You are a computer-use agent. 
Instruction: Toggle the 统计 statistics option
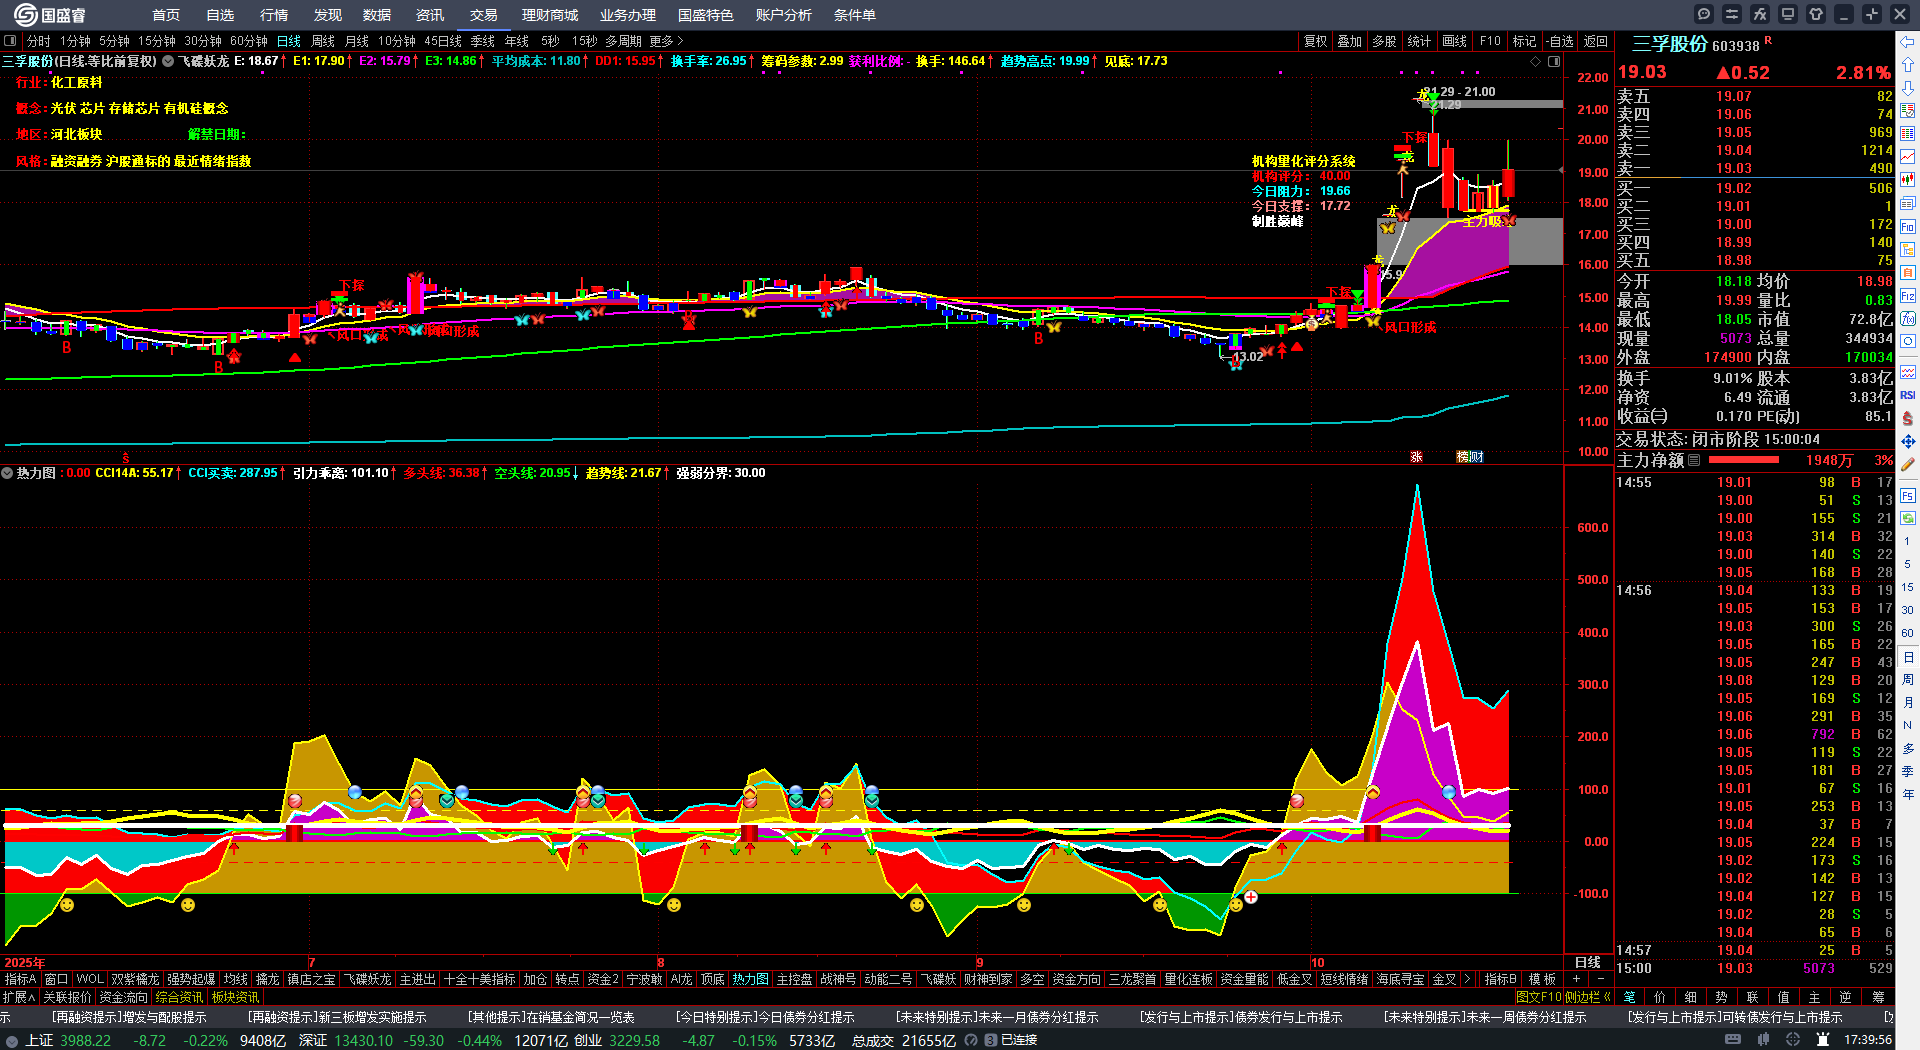pyautogui.click(x=1419, y=41)
